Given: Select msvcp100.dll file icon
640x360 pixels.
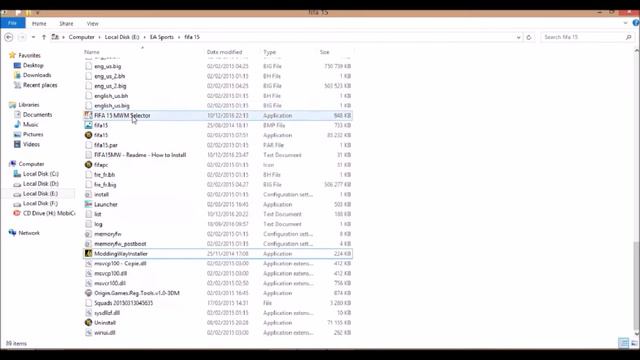Looking at the screenshot, I should point(88,273).
